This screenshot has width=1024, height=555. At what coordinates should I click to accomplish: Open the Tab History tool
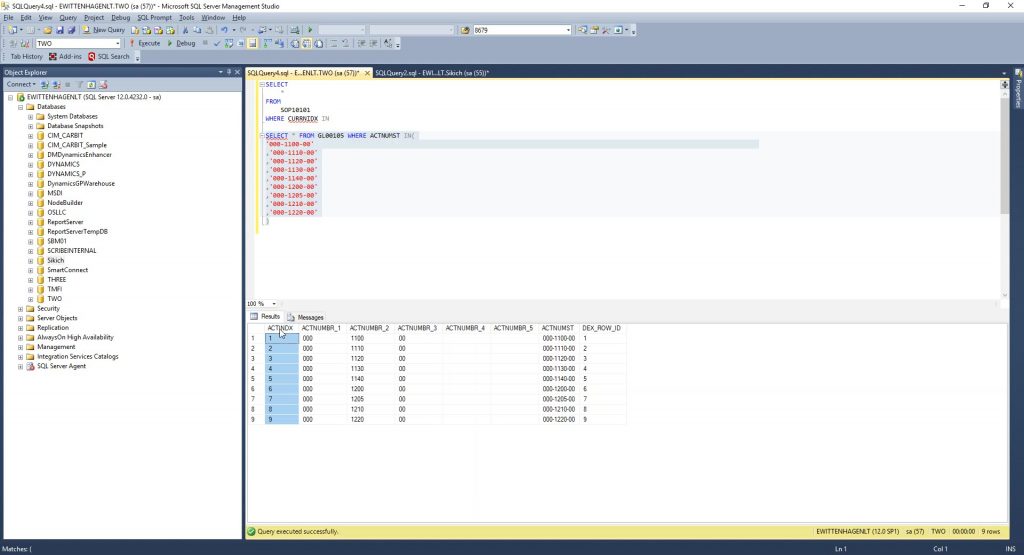[x=27, y=56]
